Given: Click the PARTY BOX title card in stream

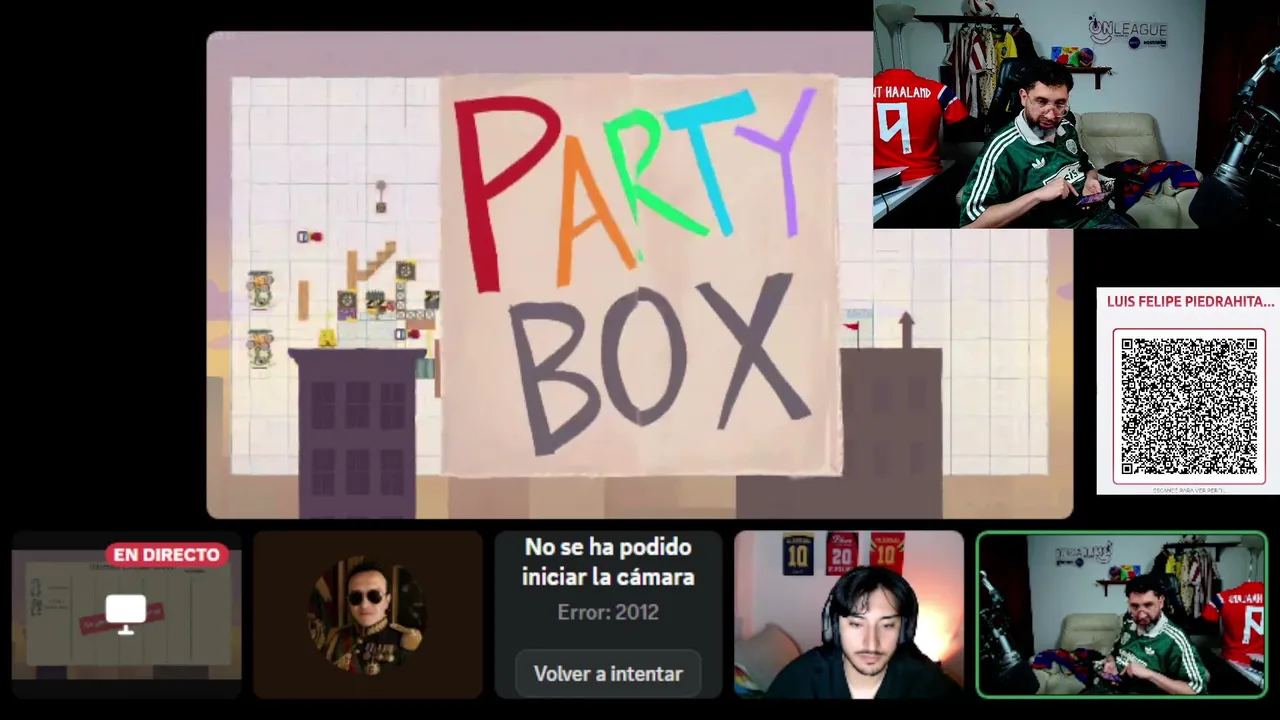Looking at the screenshot, I should point(640,274).
